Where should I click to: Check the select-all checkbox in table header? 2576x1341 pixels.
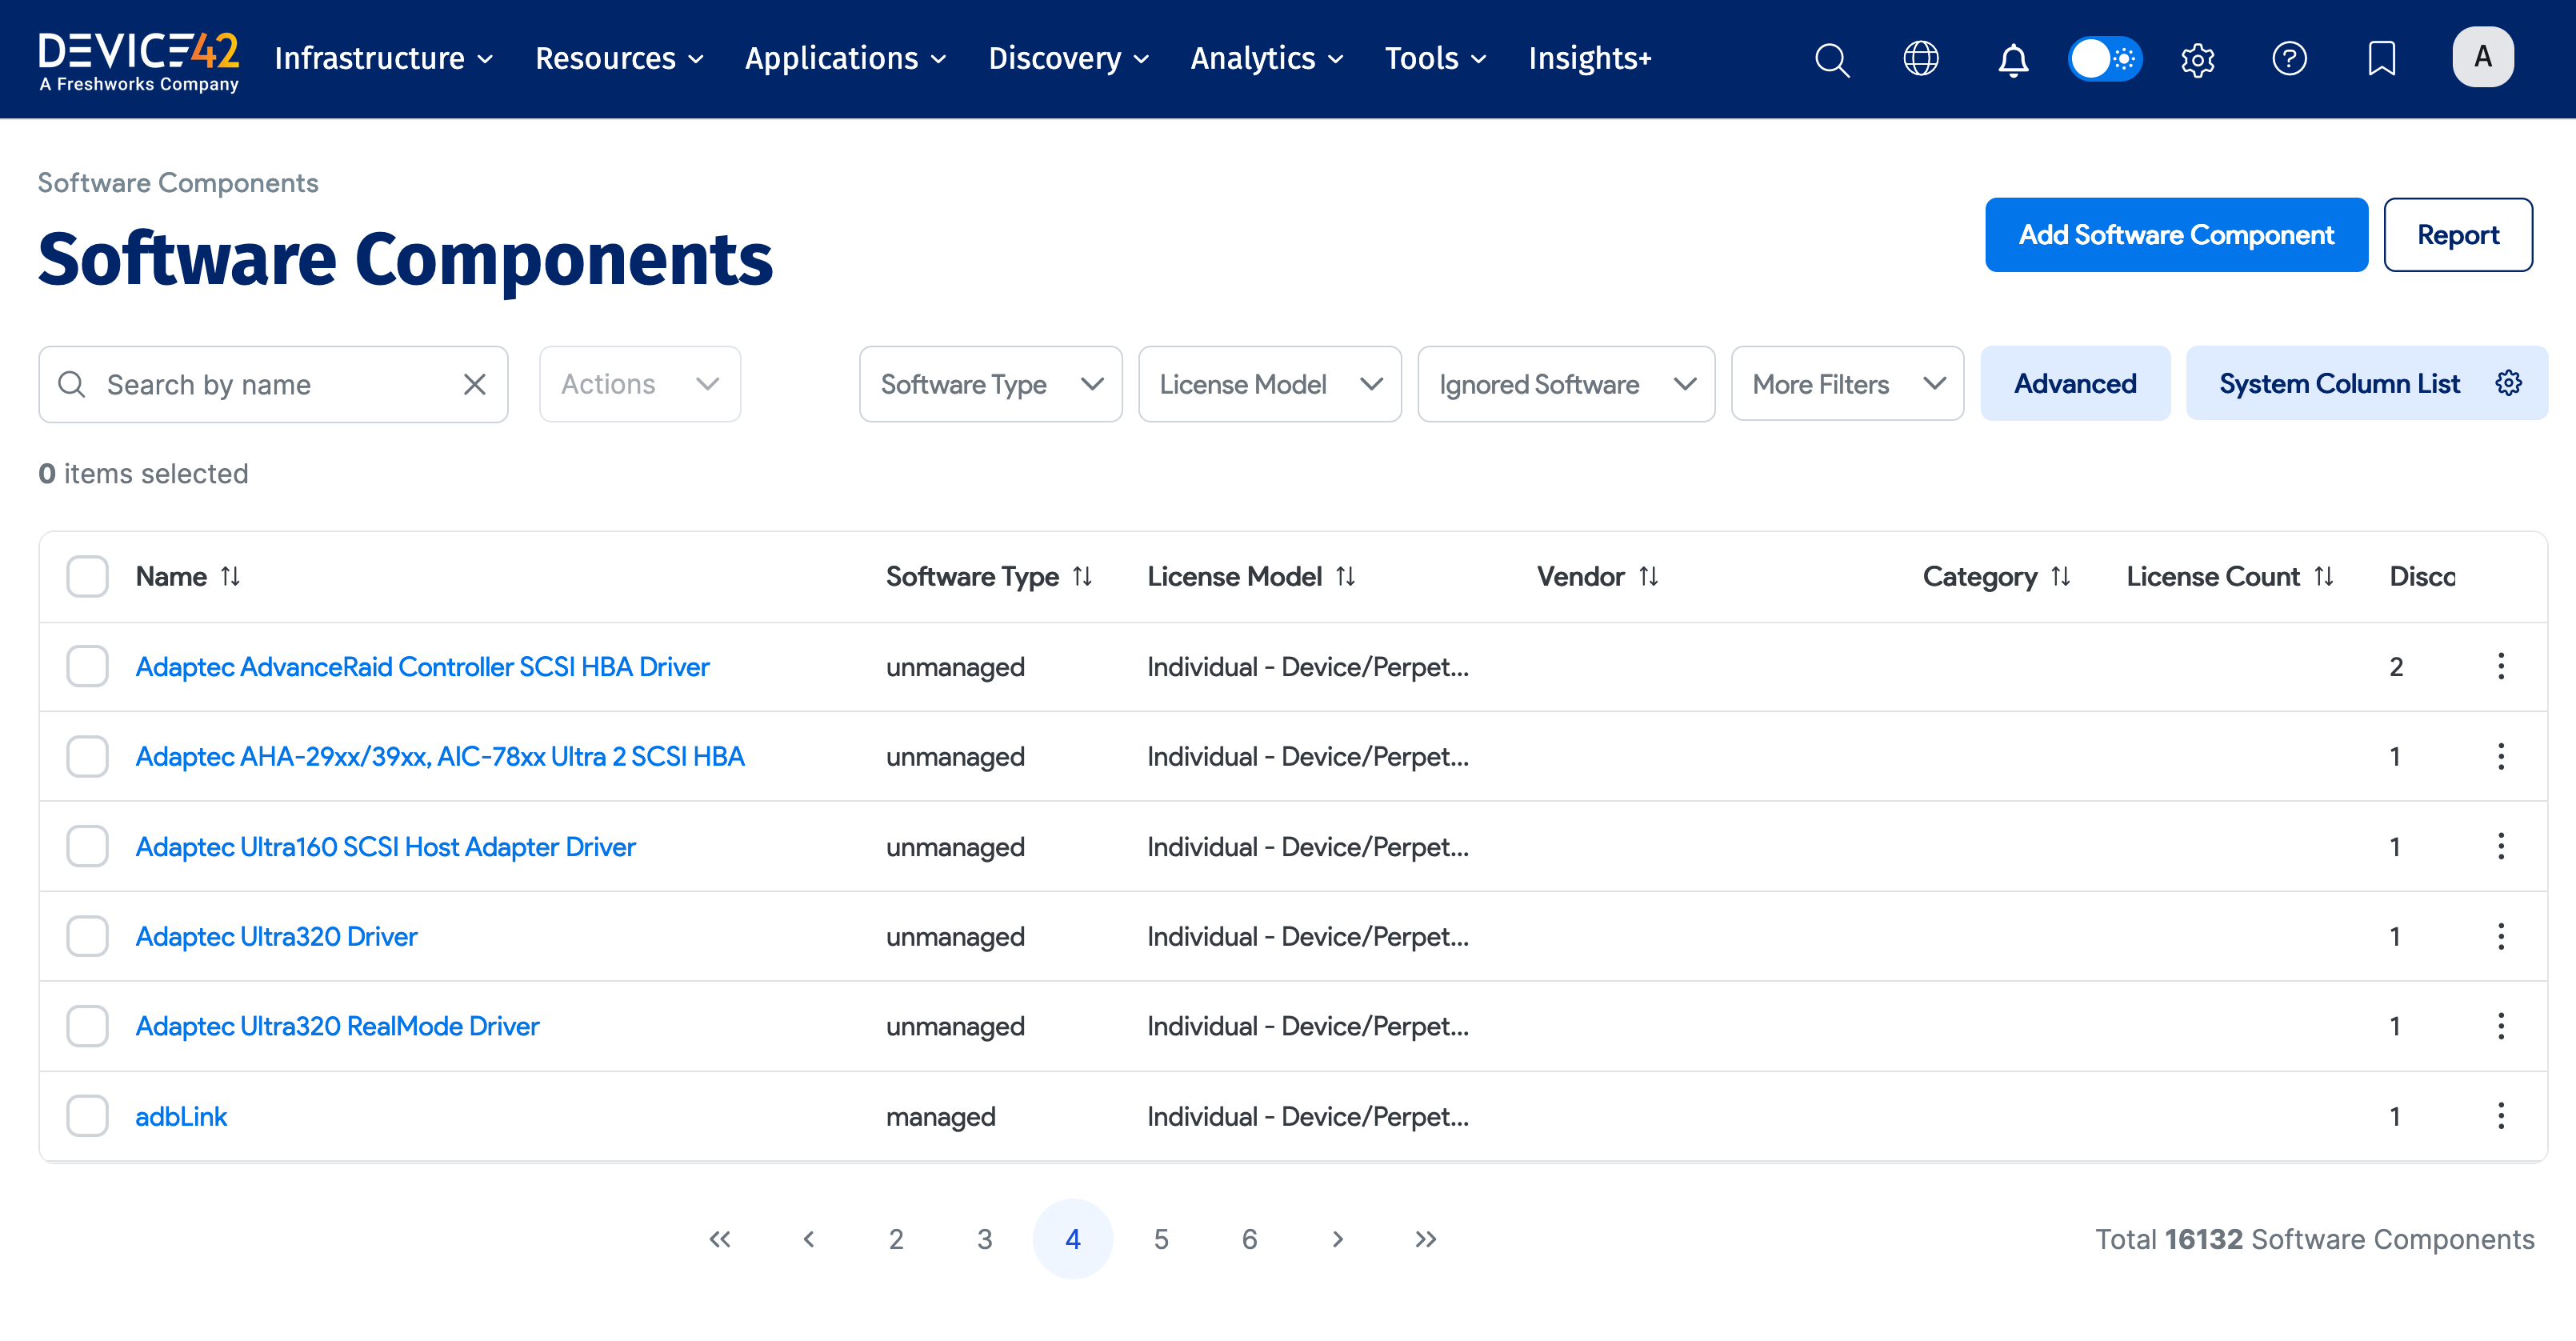coord(87,576)
